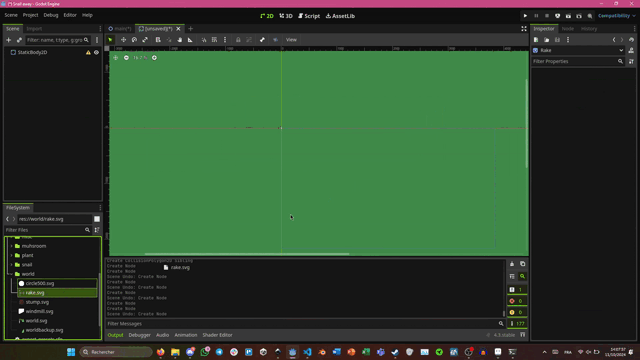This screenshot has width=640, height=360.
Task: Open the Rake object dropdown
Action: (578, 50)
